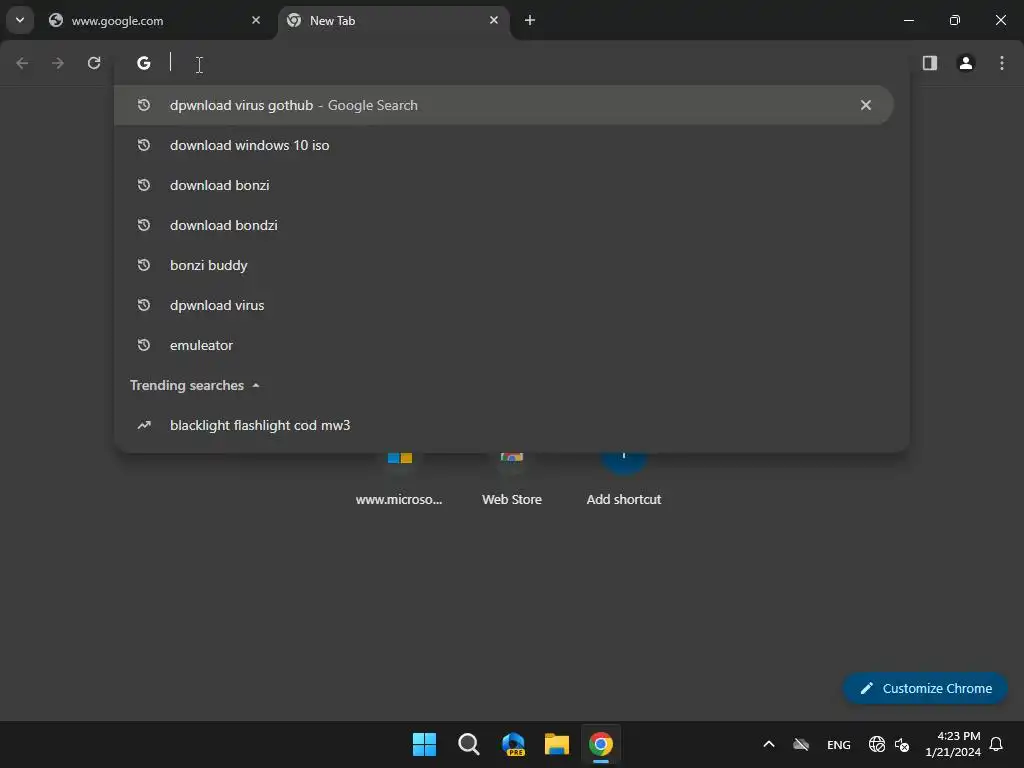Click trending arrow icon beside blacklight flashlight
This screenshot has height=768, width=1024.
pos(144,425)
